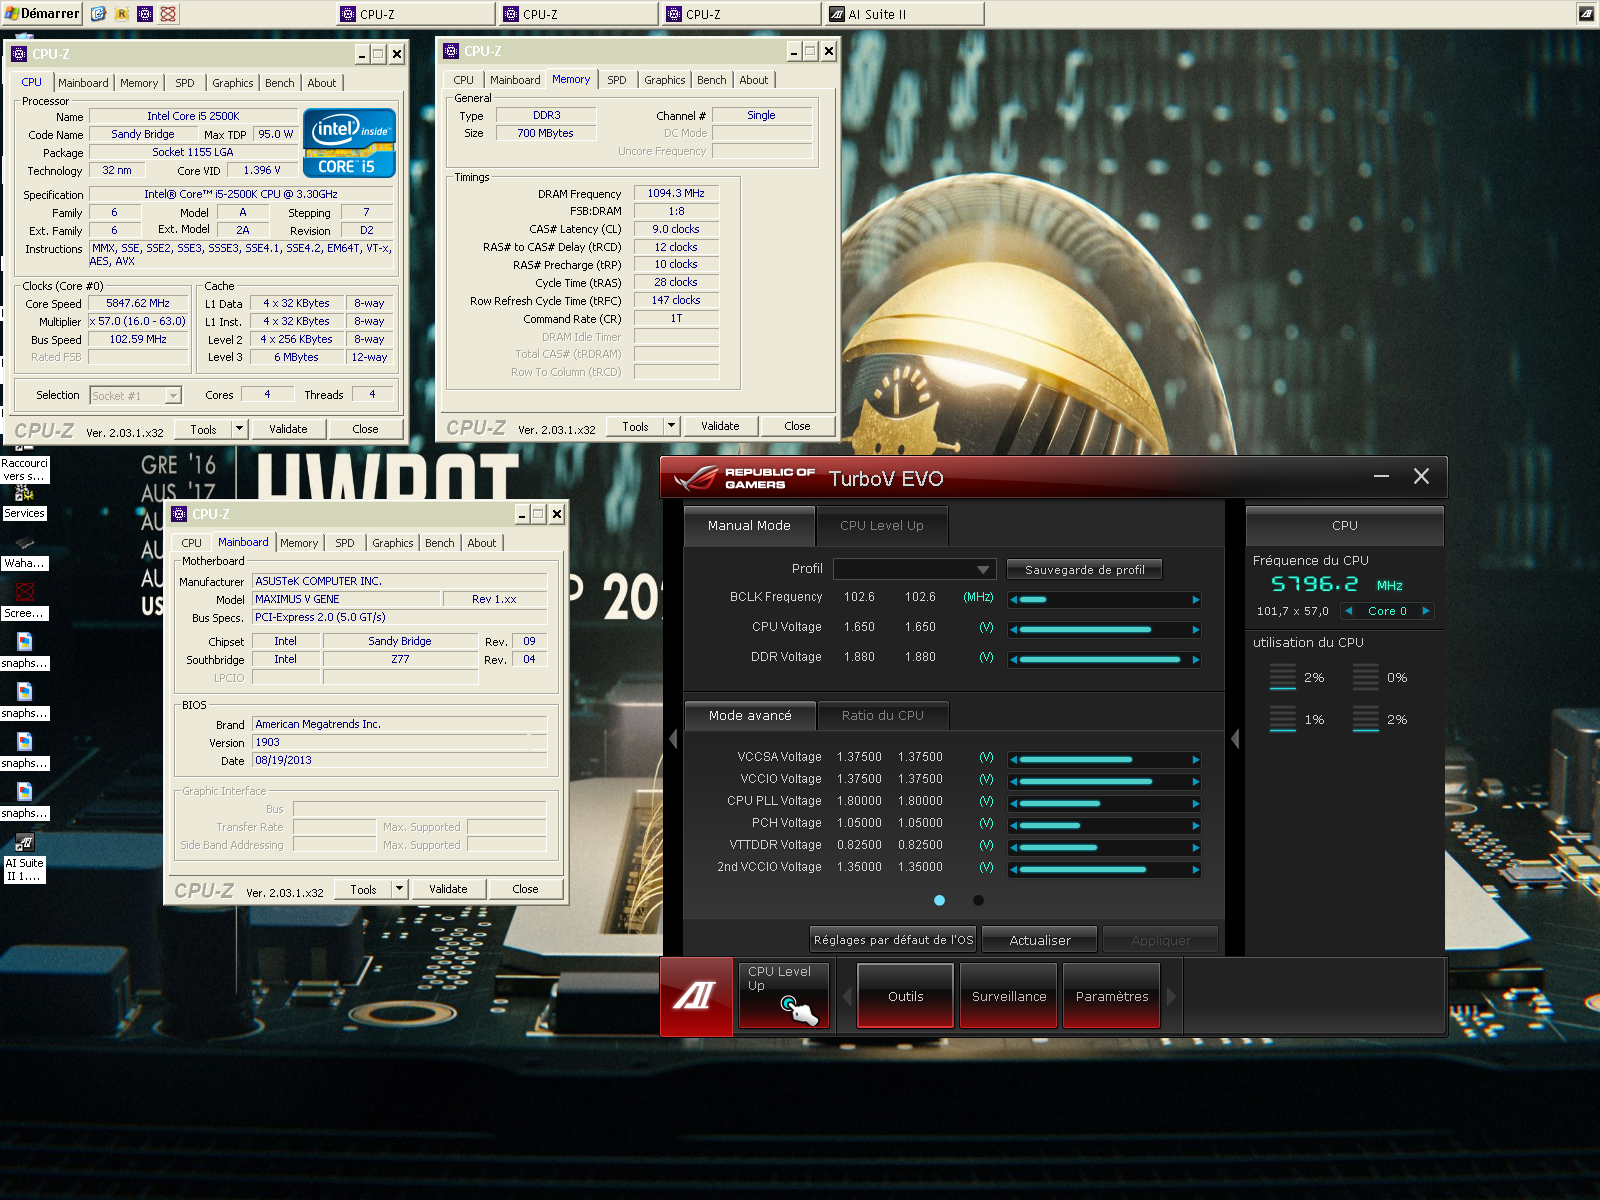
Task: Open Tools dropdown arrow in CPU-Z CPU window
Action: (x=239, y=429)
